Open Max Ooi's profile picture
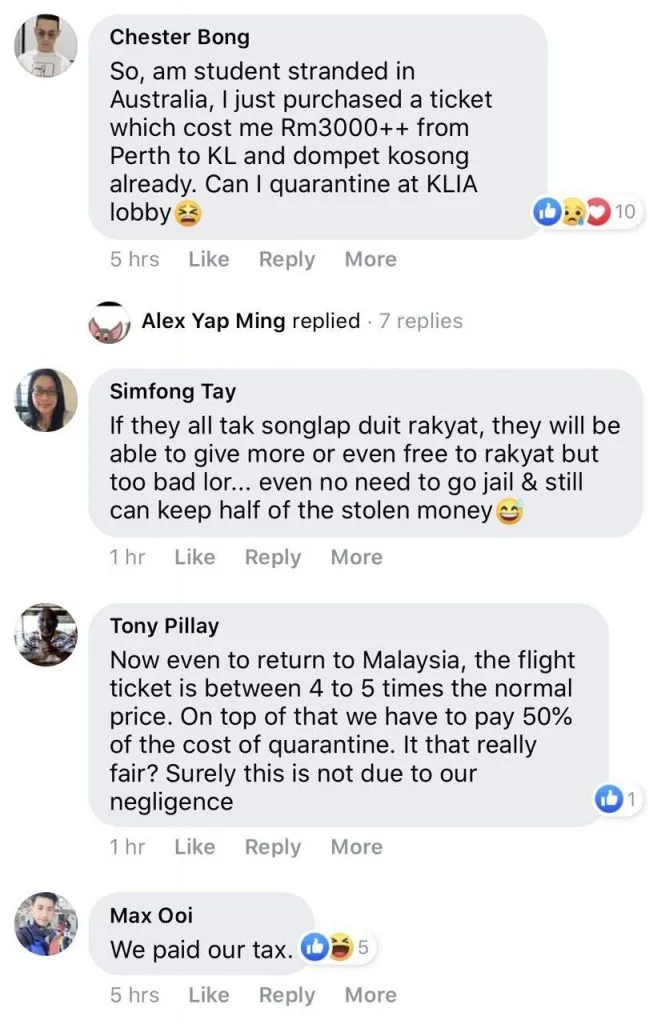This screenshot has width=661, height=1024. 46,923
